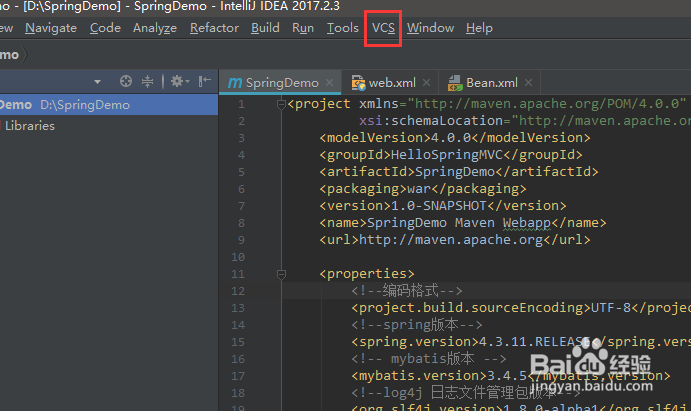Viewport: 691px width, 411px height.
Task: Close the SpringDemo editor tab
Action: pos(329,82)
